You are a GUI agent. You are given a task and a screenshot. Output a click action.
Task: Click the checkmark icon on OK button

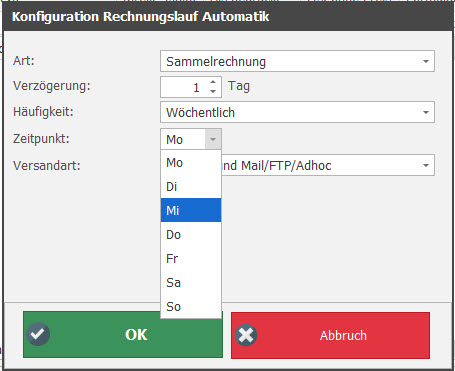click(x=38, y=334)
